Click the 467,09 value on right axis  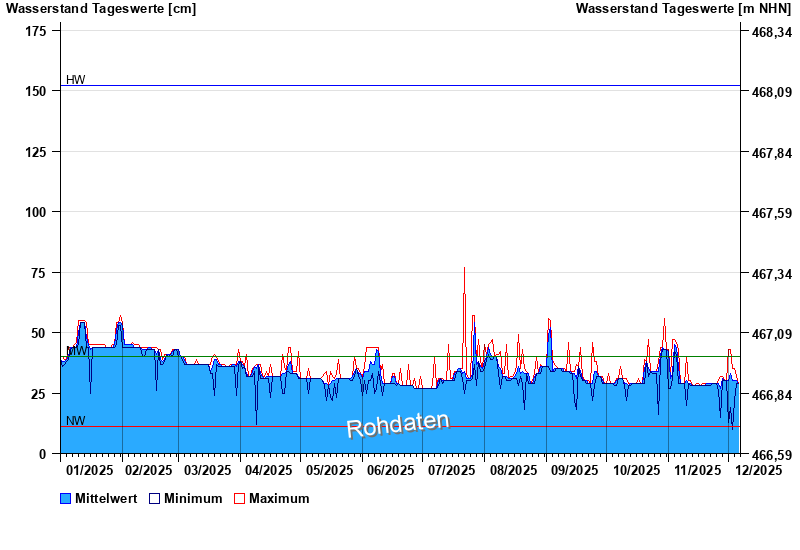point(771,334)
